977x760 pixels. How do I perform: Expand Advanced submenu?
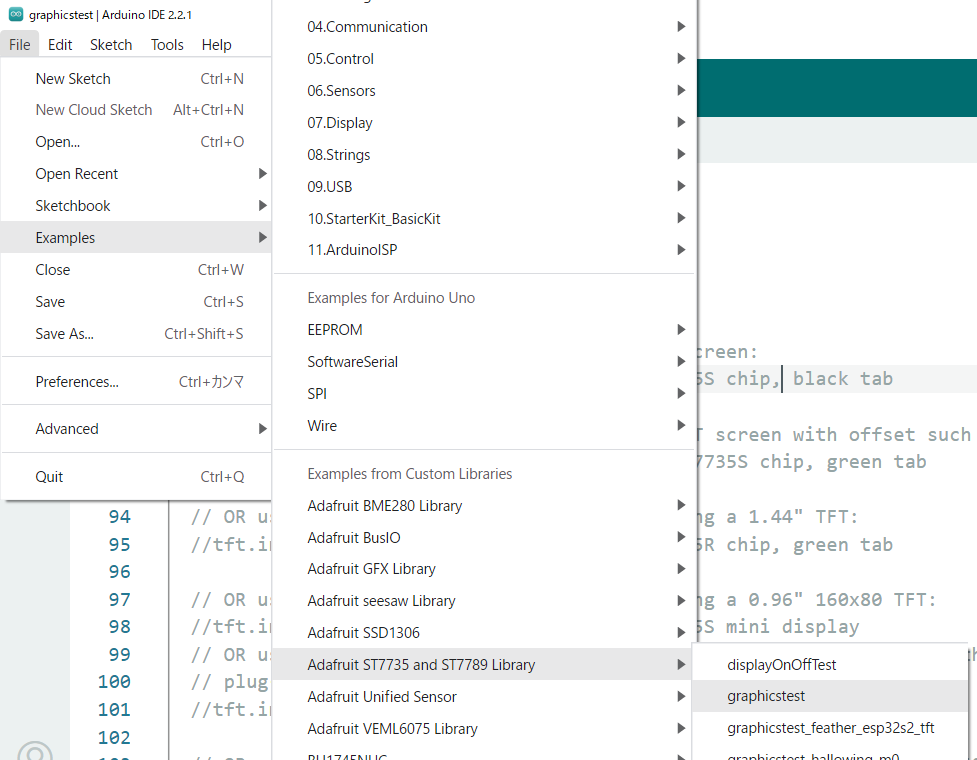(x=136, y=429)
